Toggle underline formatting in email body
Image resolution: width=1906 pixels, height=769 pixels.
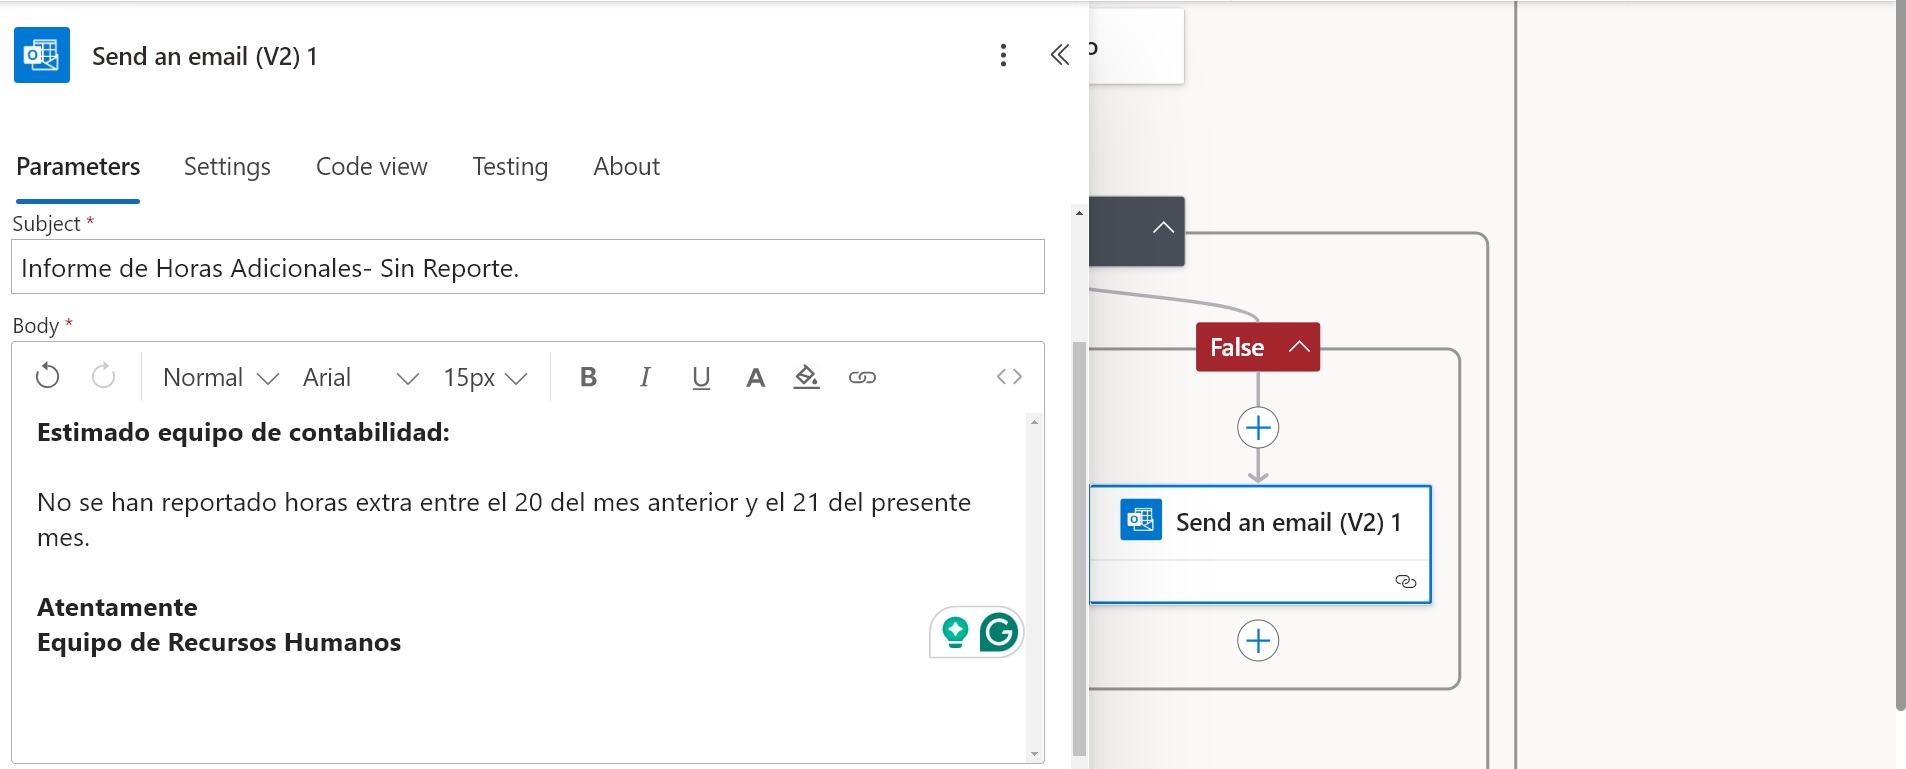tap(701, 377)
